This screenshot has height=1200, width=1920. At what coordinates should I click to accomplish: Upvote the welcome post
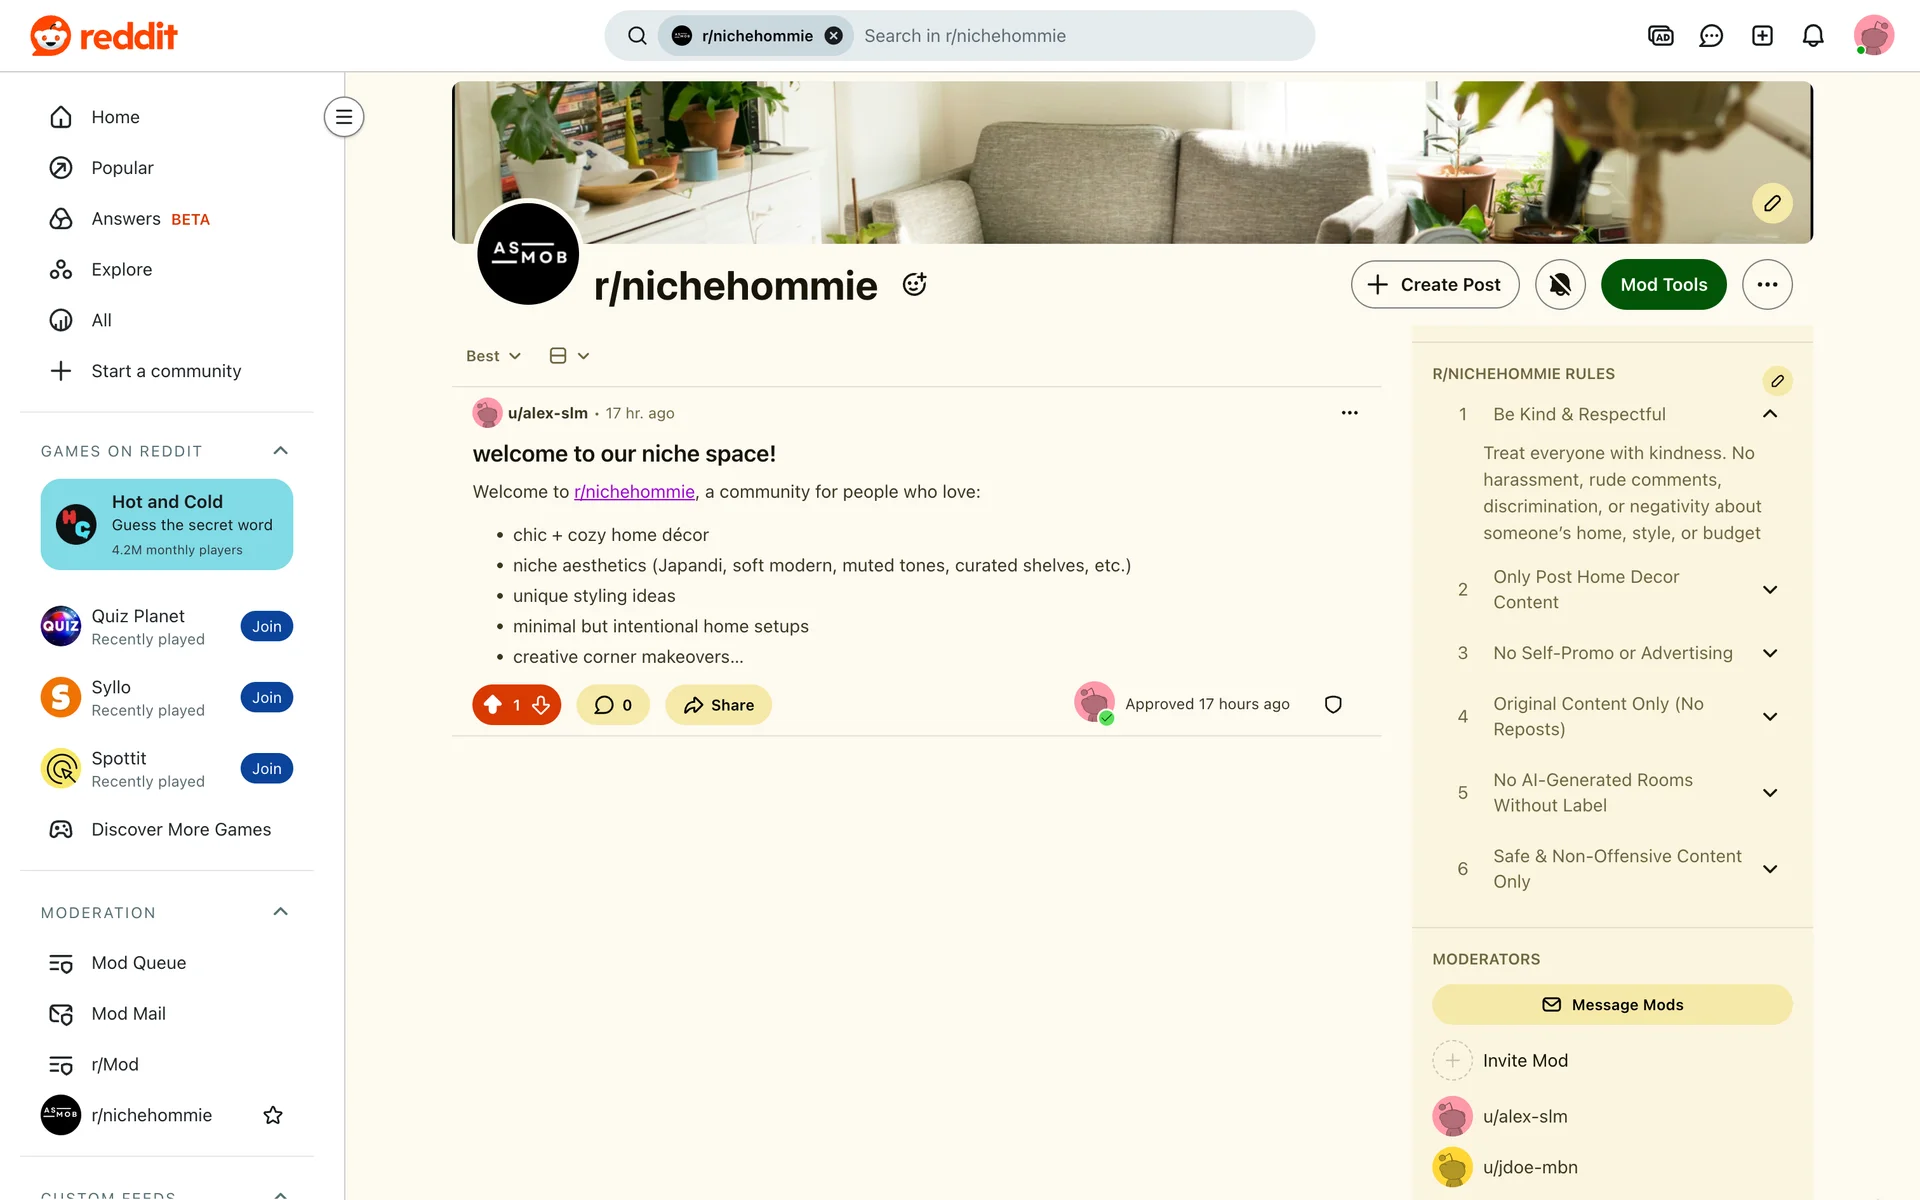click(x=493, y=705)
